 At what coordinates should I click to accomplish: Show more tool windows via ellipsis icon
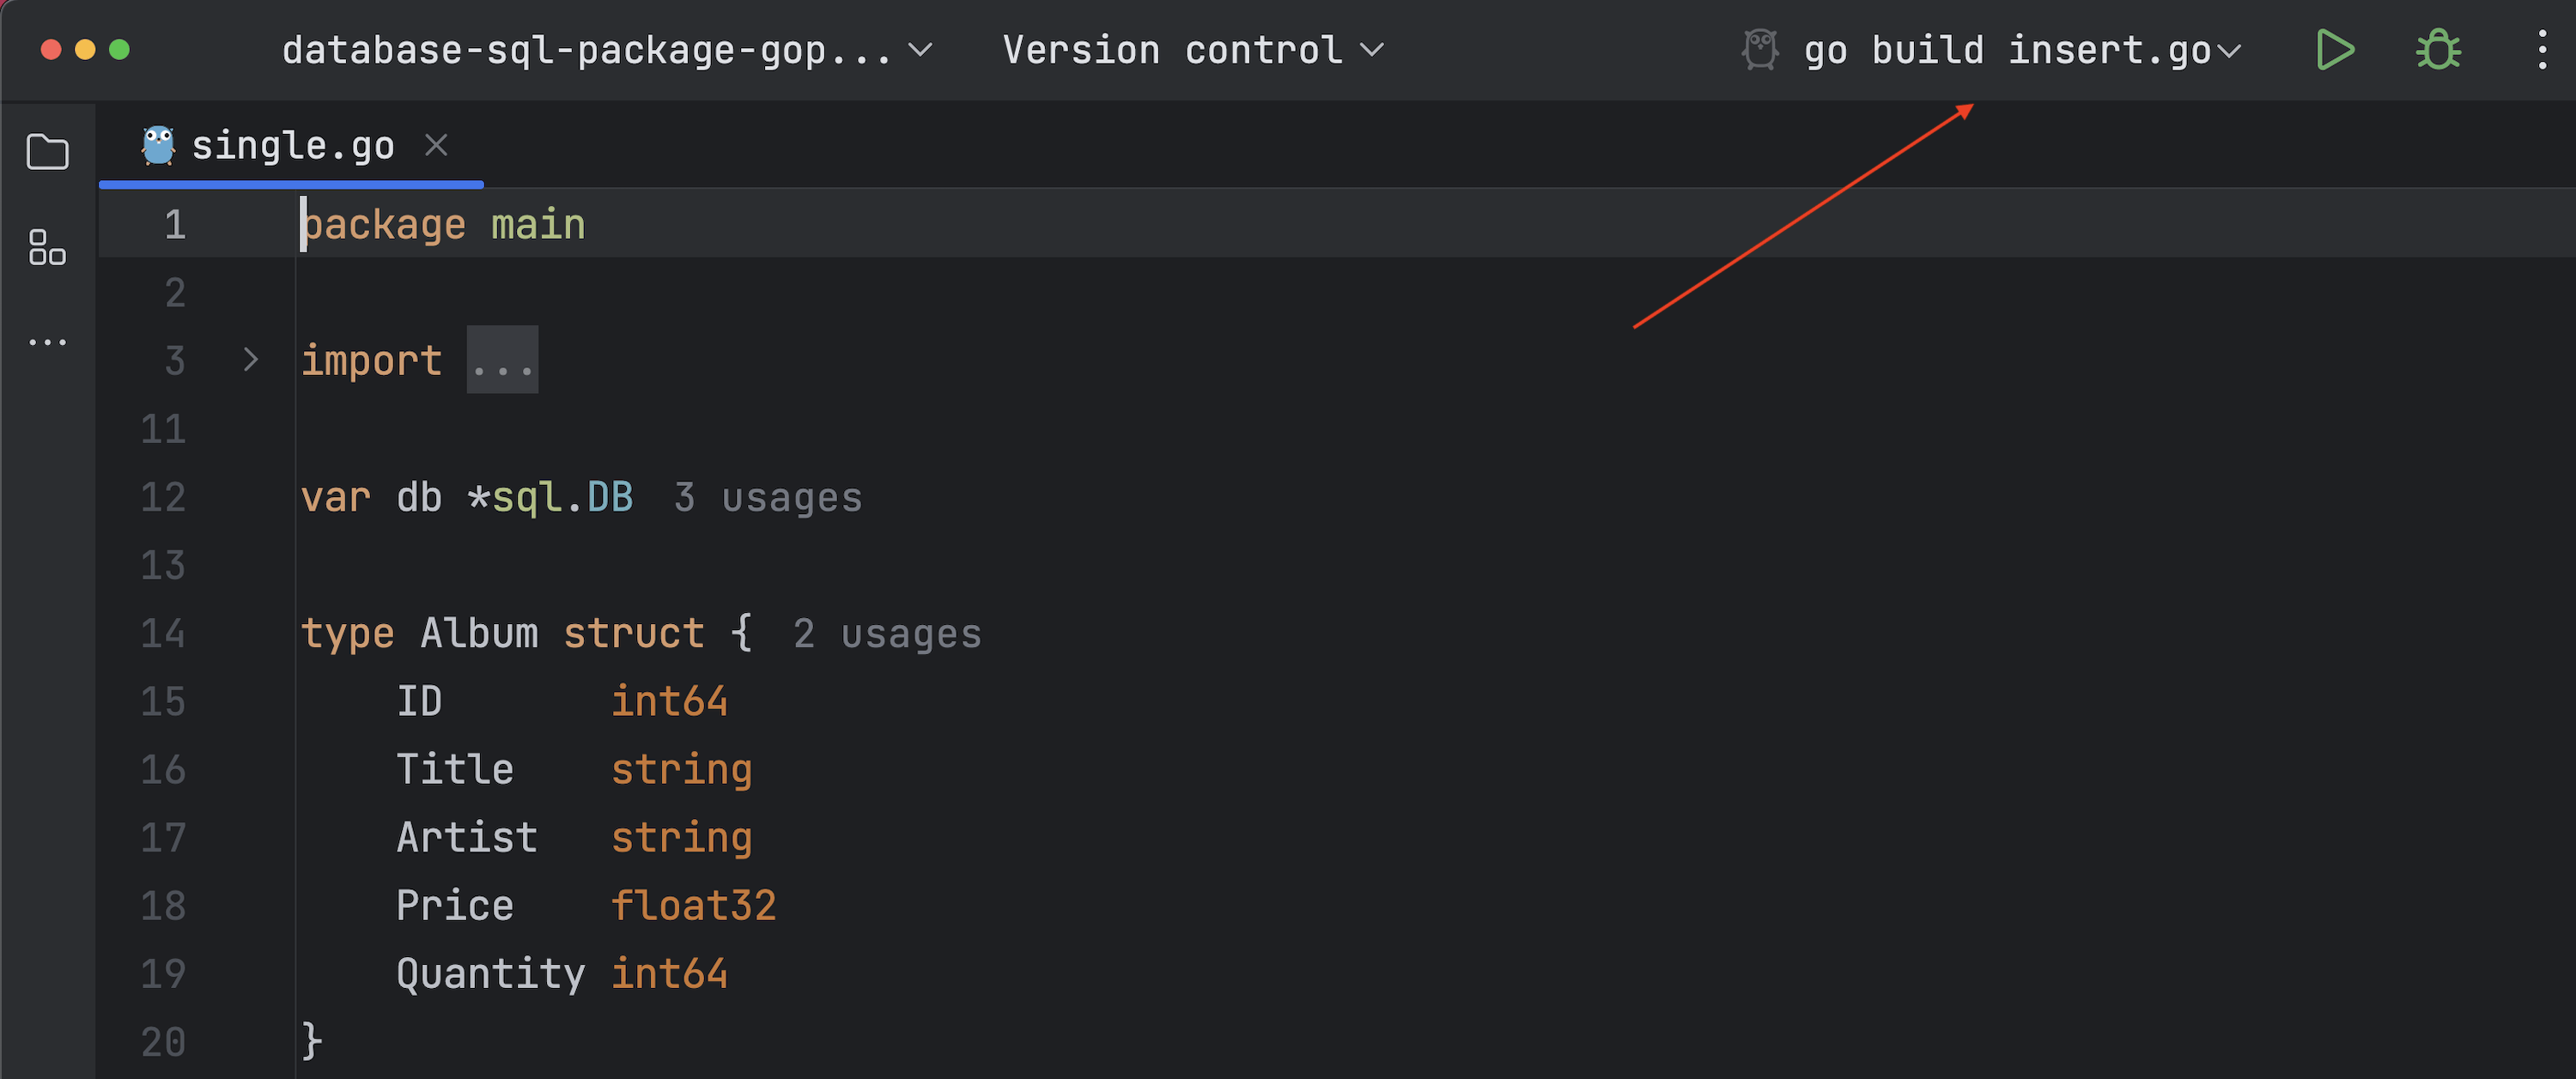click(x=47, y=342)
